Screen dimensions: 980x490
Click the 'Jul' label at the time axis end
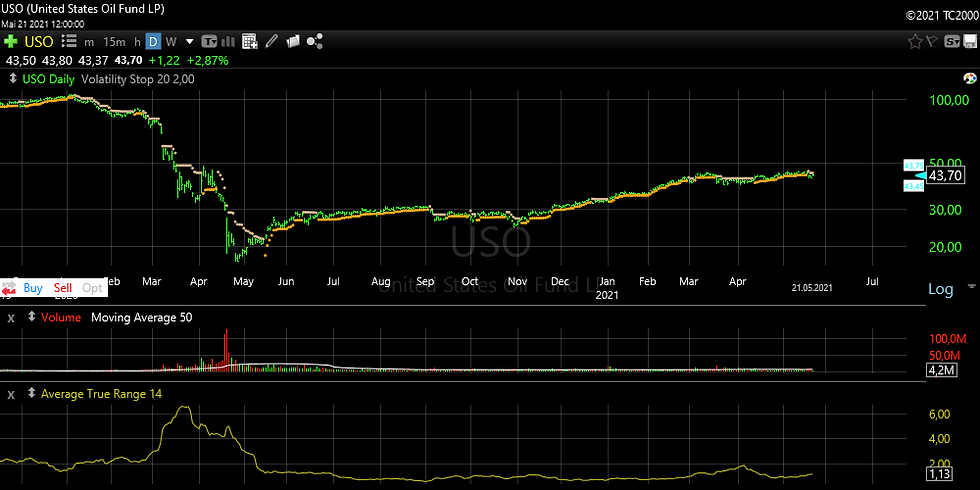point(872,282)
